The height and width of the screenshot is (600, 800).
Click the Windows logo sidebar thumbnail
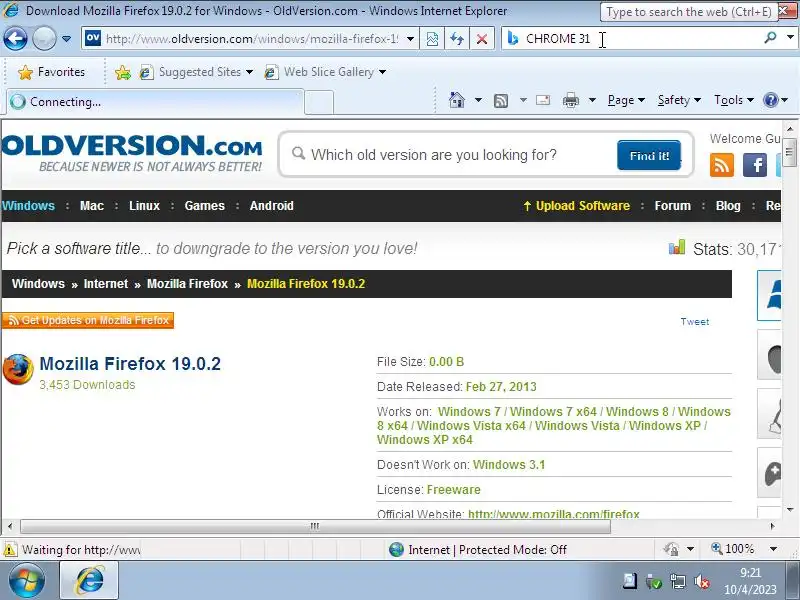click(x=769, y=295)
